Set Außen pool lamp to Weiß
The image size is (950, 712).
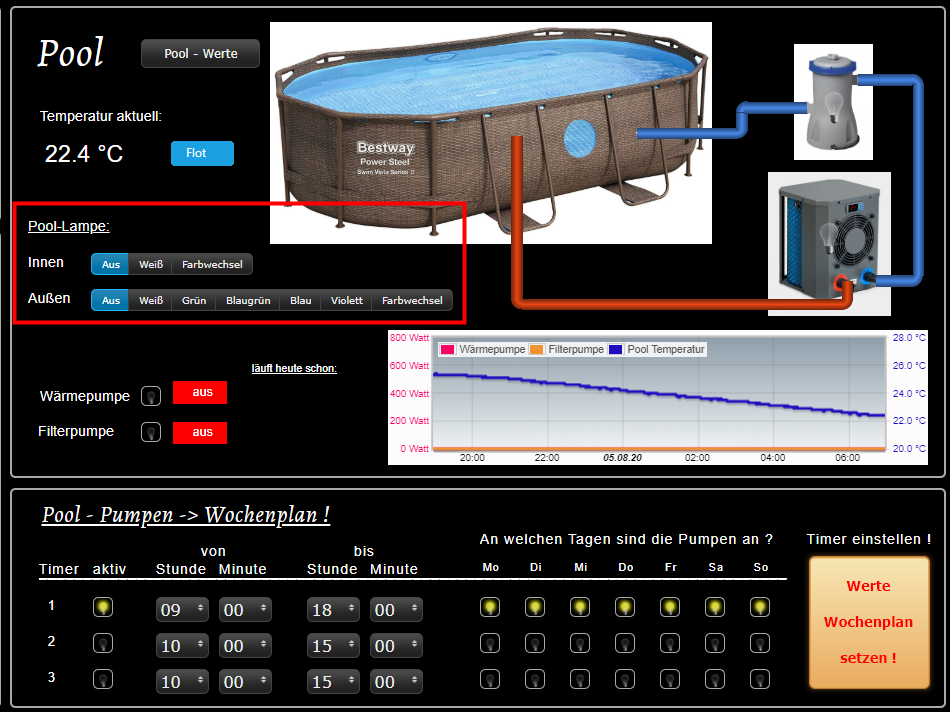pos(151,300)
